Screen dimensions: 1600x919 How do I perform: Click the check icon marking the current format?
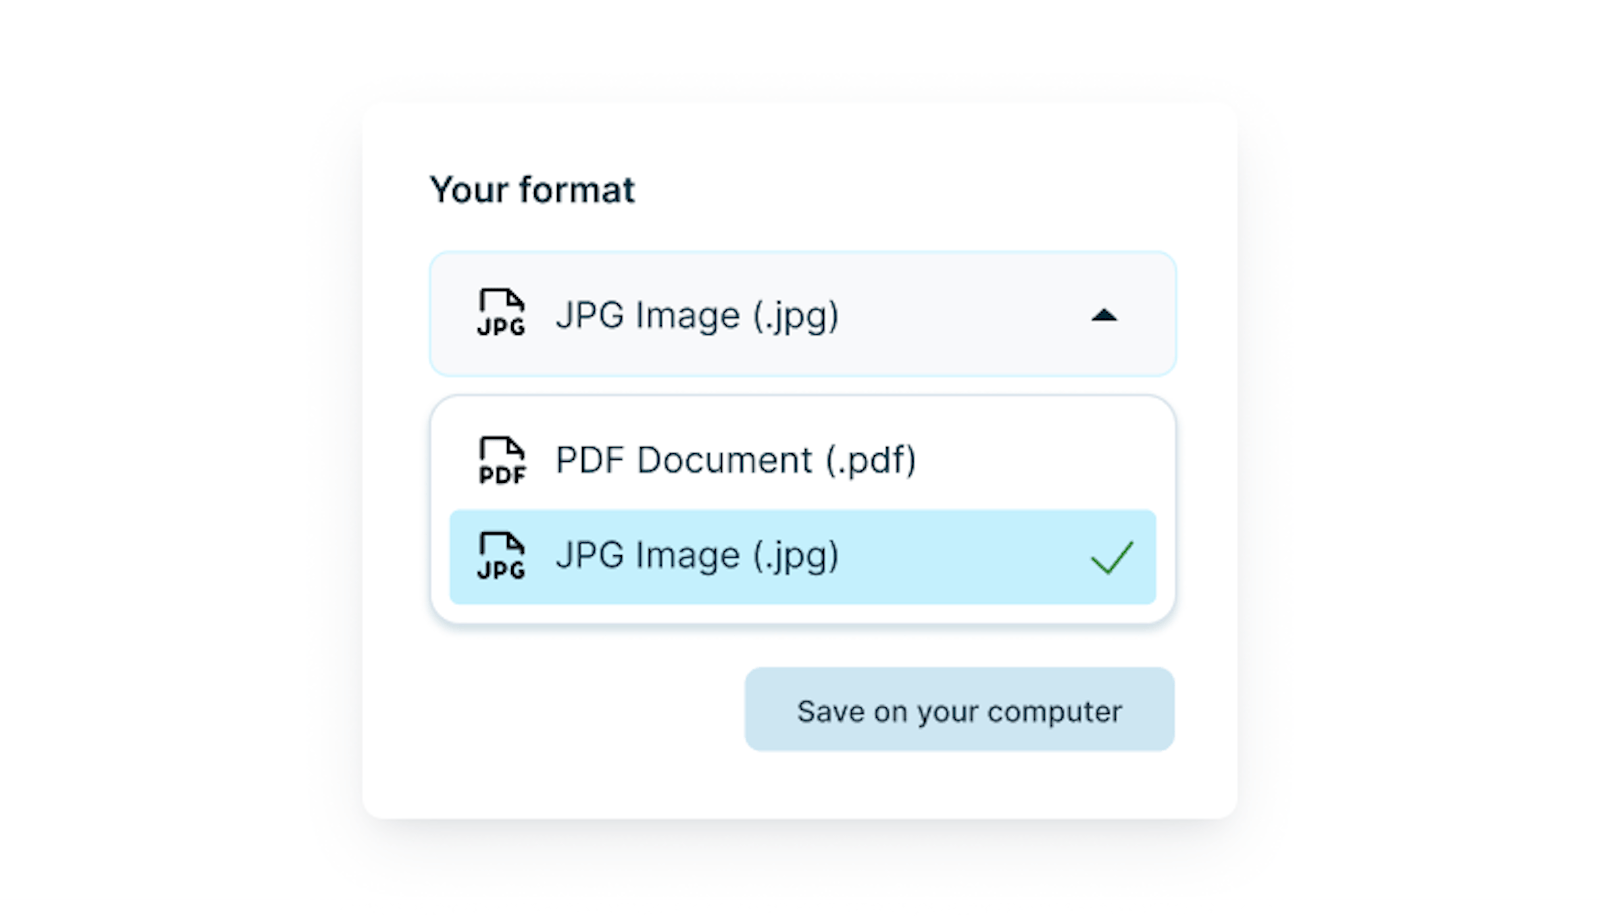pos(1112,557)
